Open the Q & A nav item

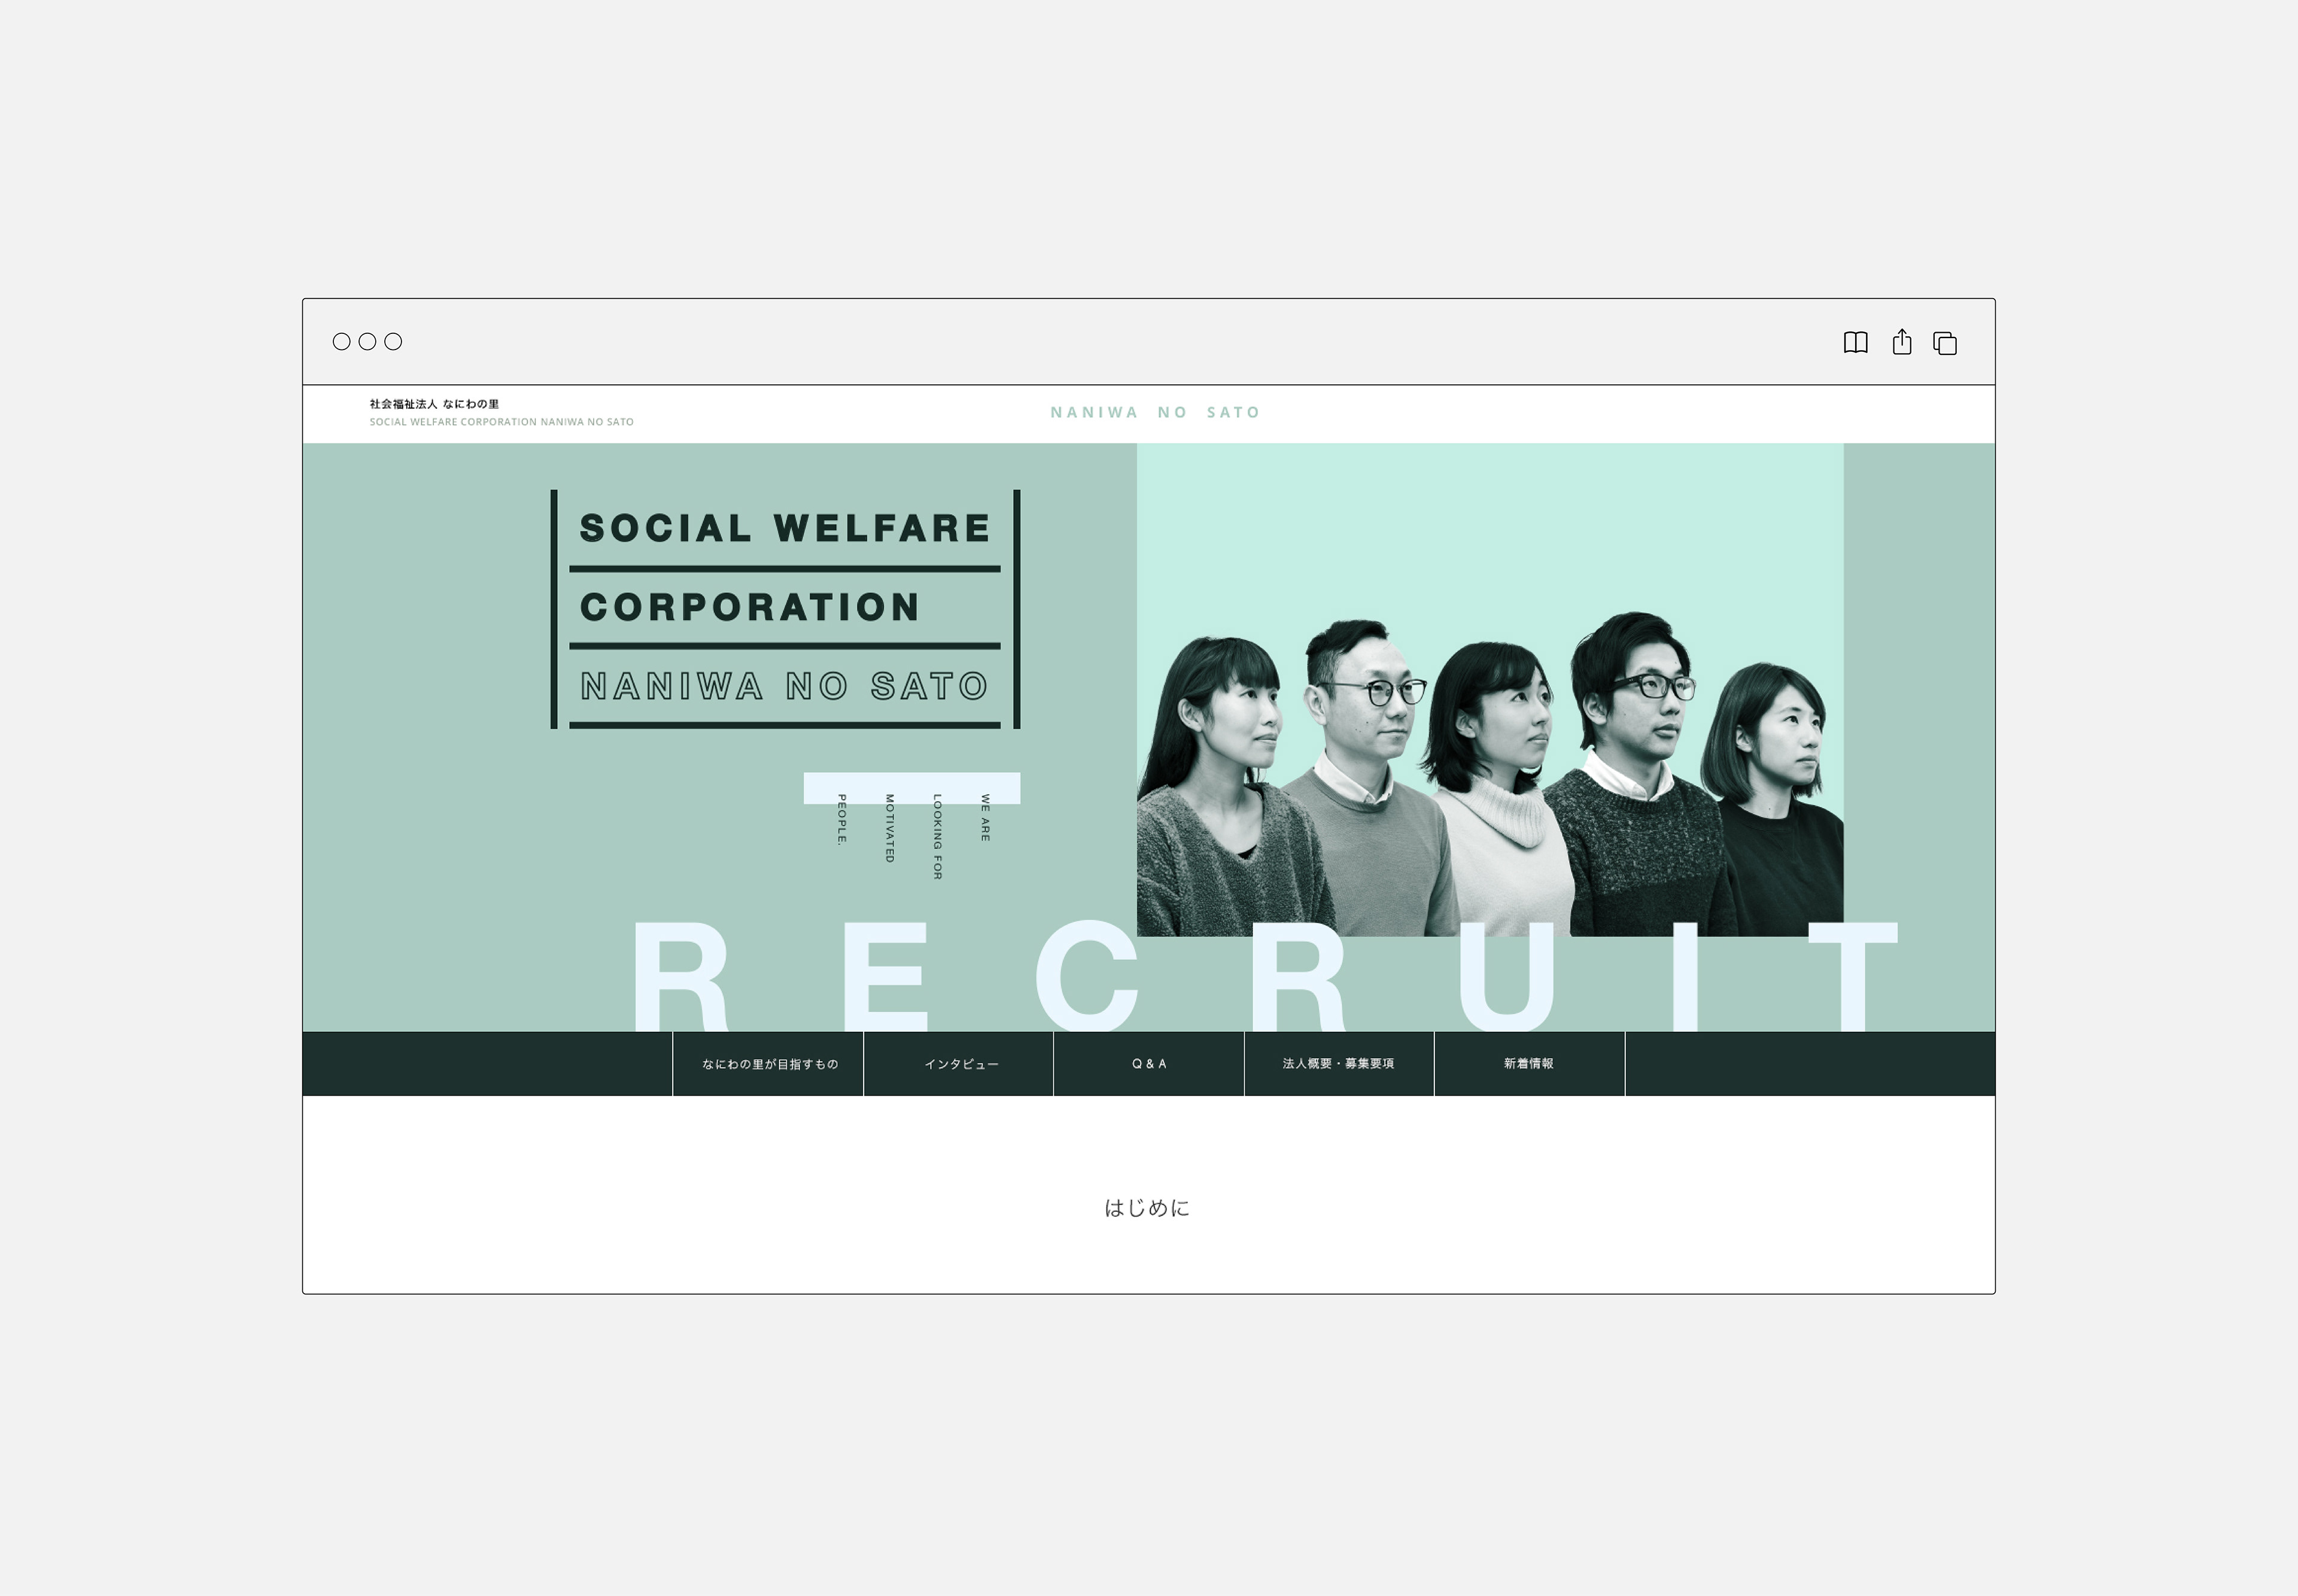pyautogui.click(x=1149, y=1064)
